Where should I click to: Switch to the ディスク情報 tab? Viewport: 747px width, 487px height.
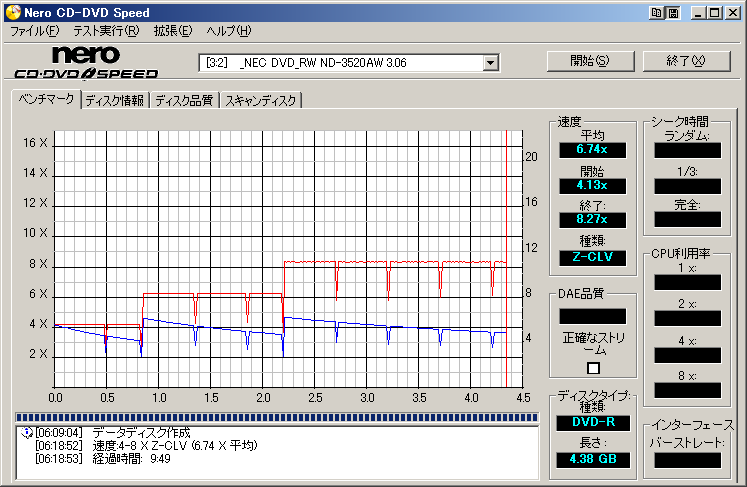tap(114, 100)
